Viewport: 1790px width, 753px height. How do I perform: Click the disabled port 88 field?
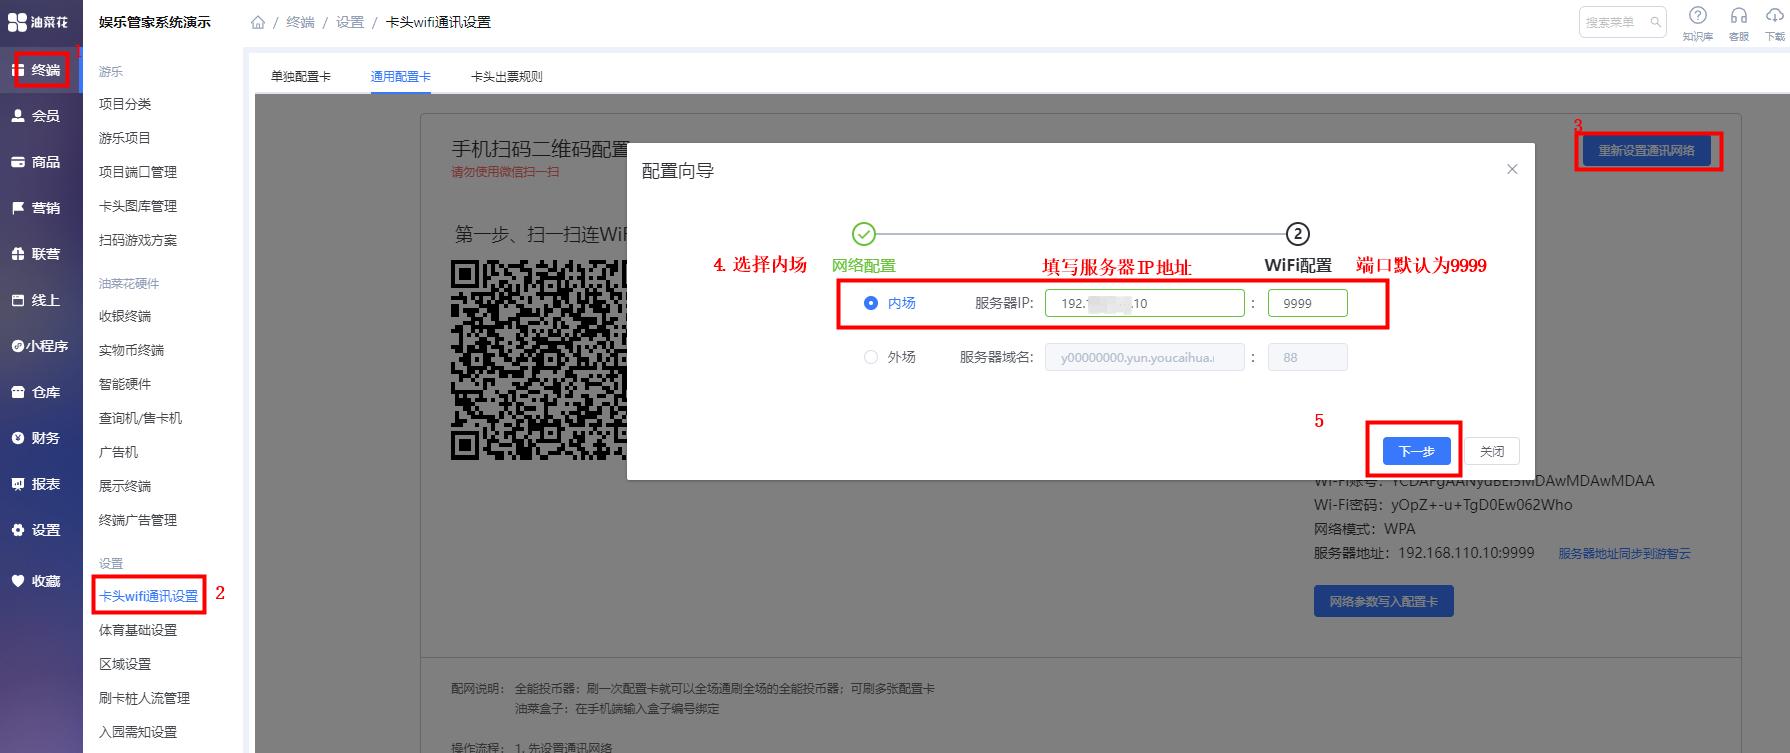(x=1307, y=357)
